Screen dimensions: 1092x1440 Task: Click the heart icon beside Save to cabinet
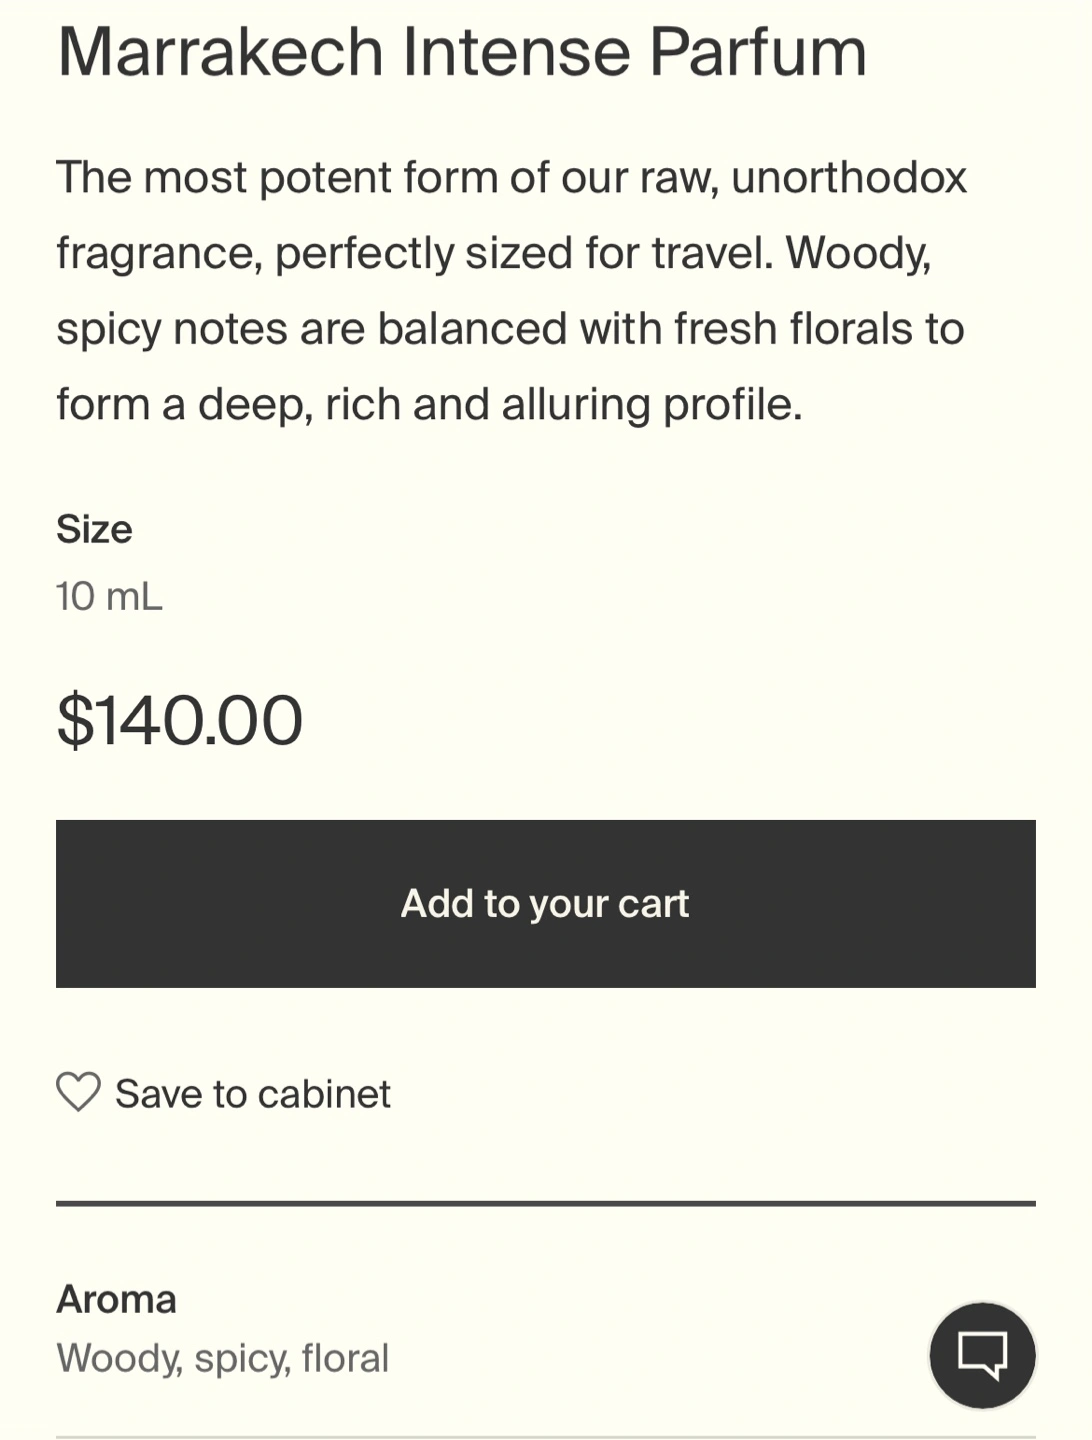point(78,1092)
